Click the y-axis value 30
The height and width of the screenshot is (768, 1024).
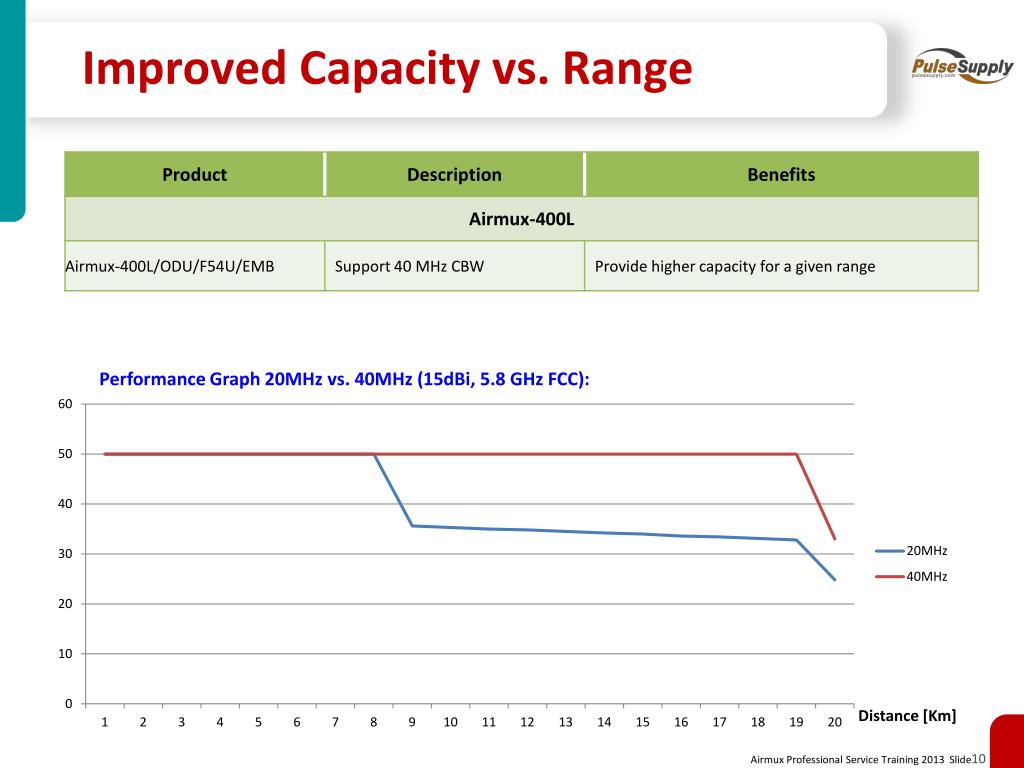pyautogui.click(x=65, y=554)
